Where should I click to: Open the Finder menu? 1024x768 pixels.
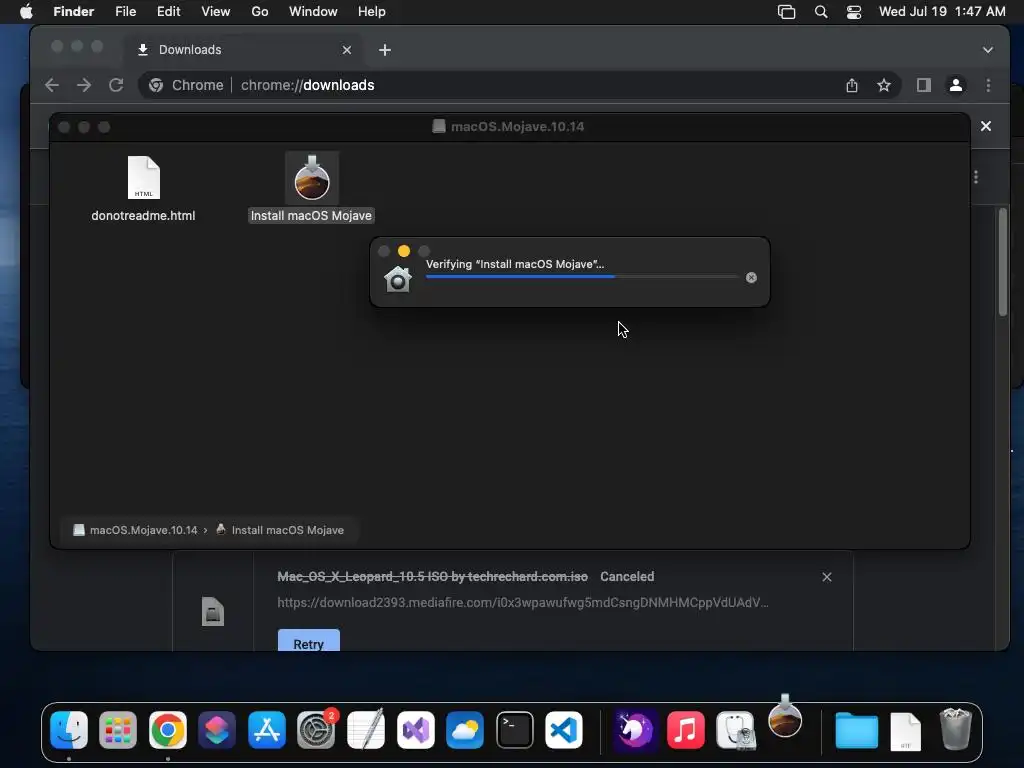tap(73, 12)
